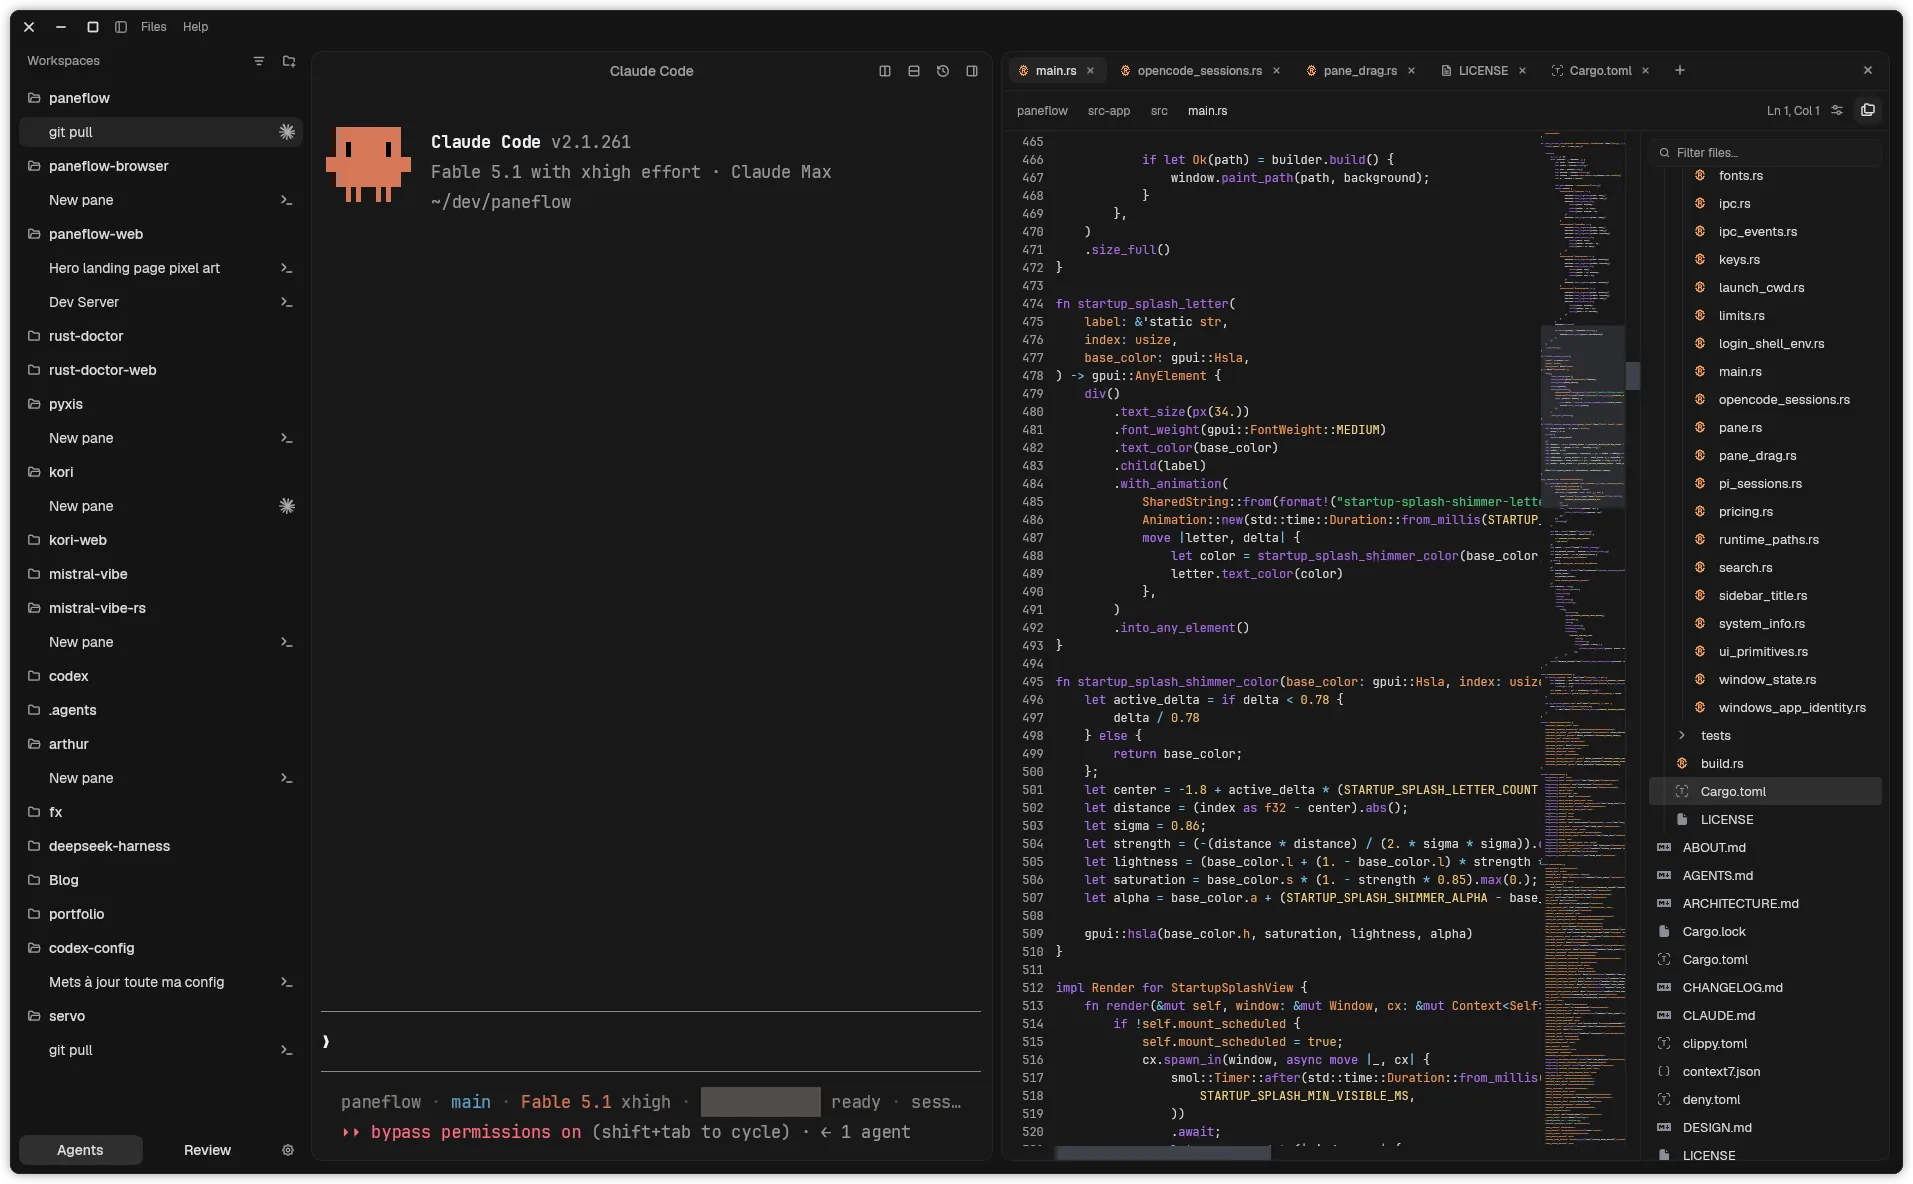
Task: Switch to the Agents tab
Action: click(80, 1150)
